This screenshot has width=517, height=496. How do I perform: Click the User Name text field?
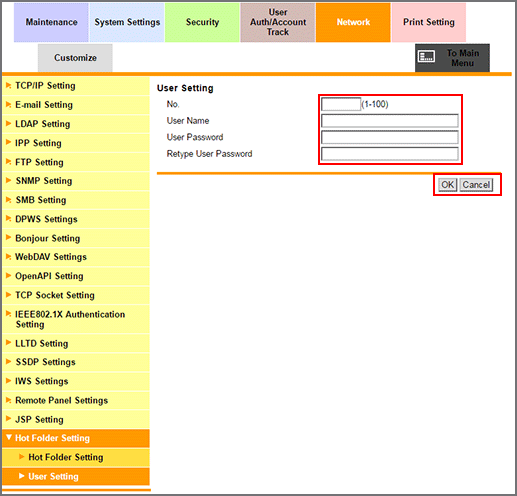[390, 121]
